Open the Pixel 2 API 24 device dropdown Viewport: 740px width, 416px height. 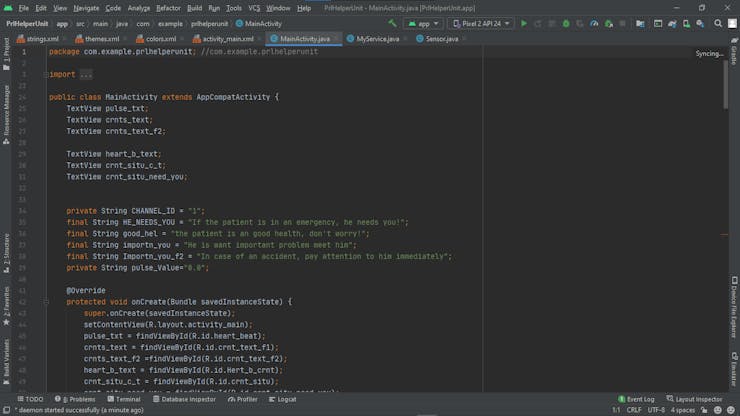pos(480,23)
